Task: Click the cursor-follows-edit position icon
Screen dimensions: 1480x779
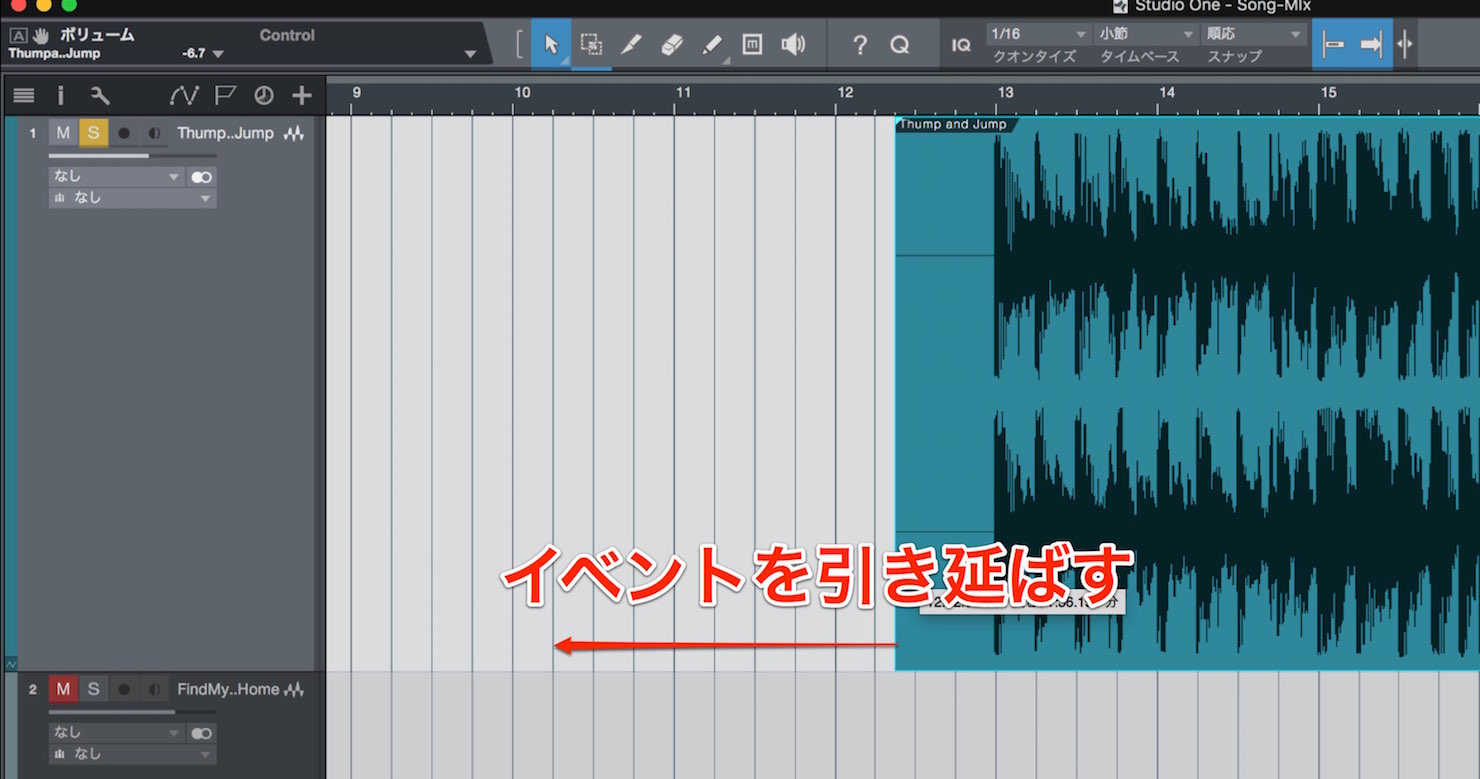Action: [1405, 45]
